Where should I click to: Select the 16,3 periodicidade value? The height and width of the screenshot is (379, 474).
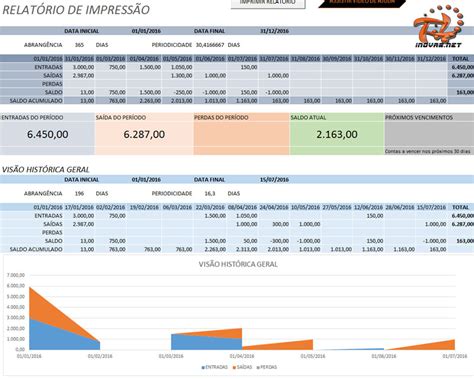210,194
